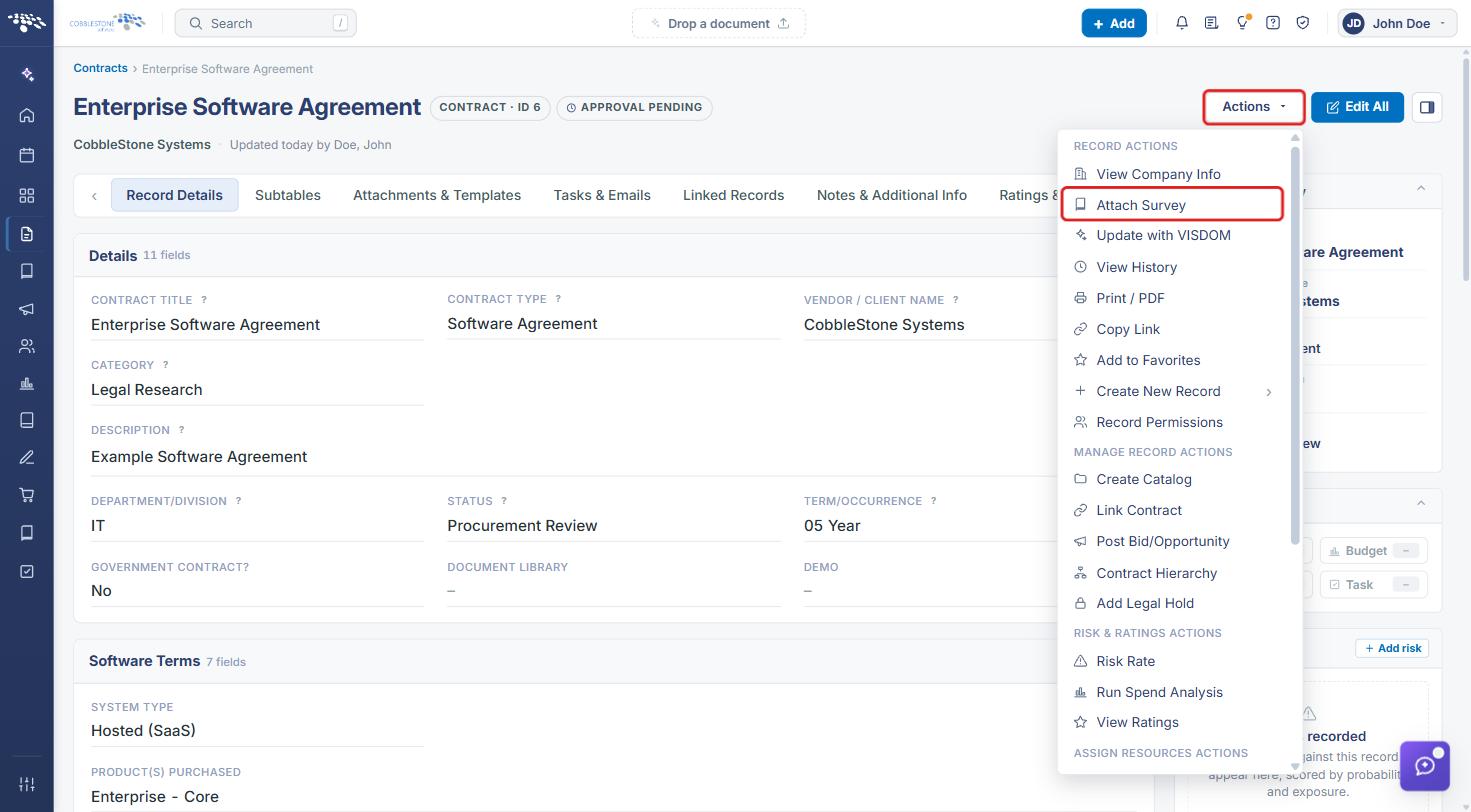Open the Actions dropdown

pos(1254,107)
